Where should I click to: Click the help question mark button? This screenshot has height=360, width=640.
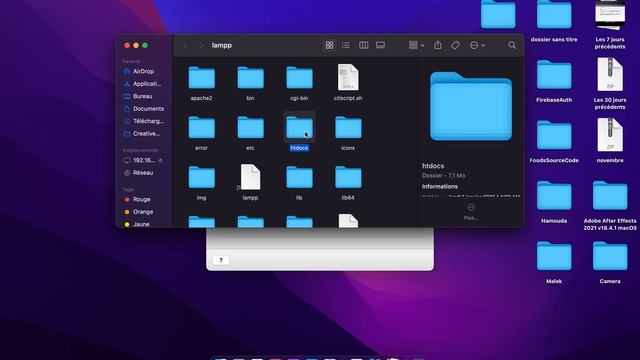(x=221, y=260)
